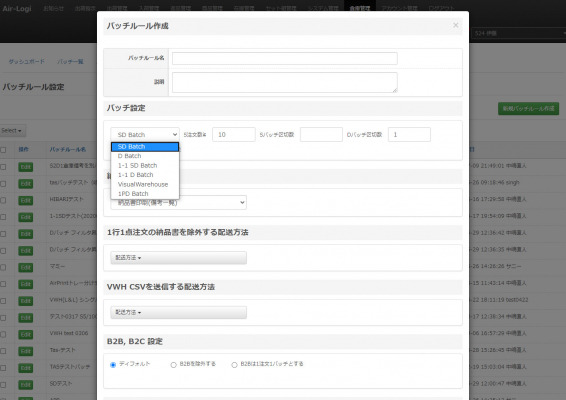The width and height of the screenshot is (566, 400).
Task: Expand 配送方法 dropdown under VWH CSV section
Action: [x=179, y=312]
